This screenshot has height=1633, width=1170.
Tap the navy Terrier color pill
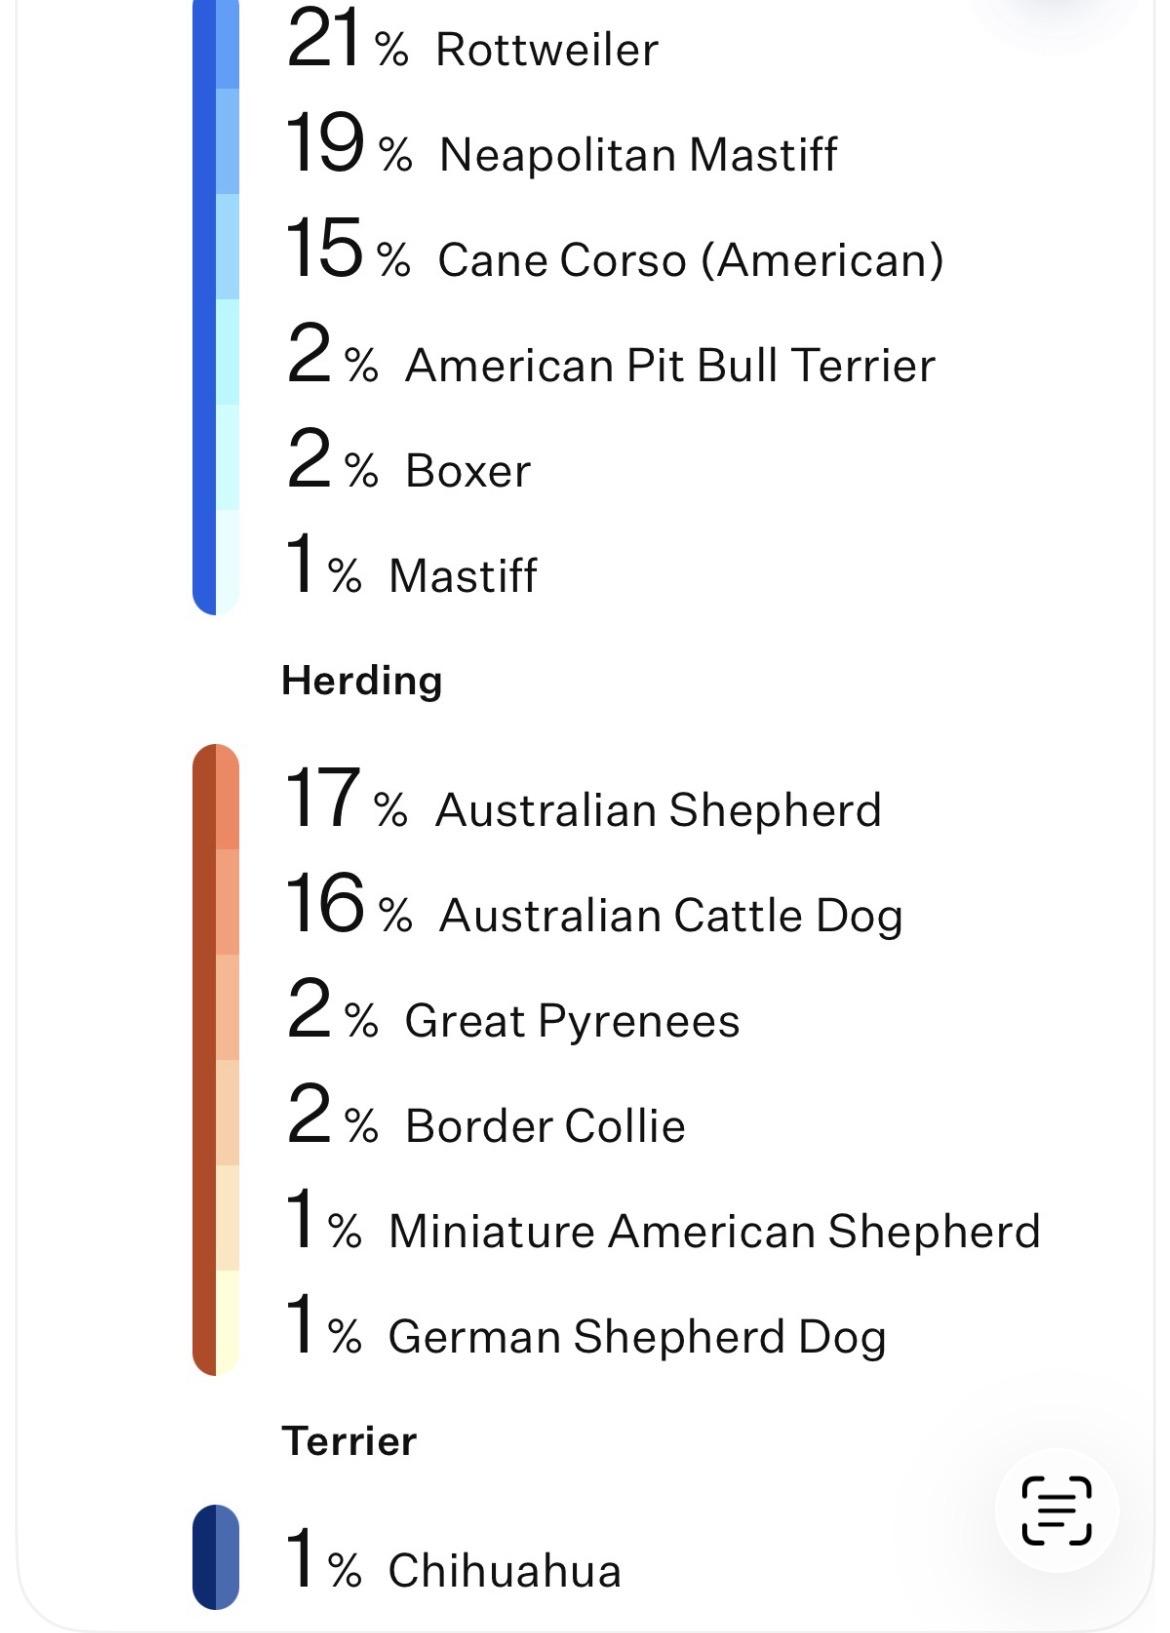pos(215,1557)
